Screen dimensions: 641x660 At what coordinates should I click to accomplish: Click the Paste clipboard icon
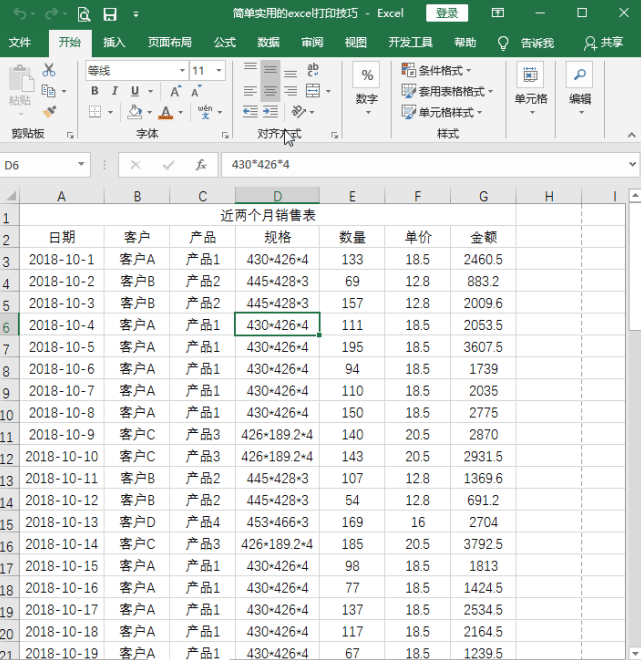[20, 78]
